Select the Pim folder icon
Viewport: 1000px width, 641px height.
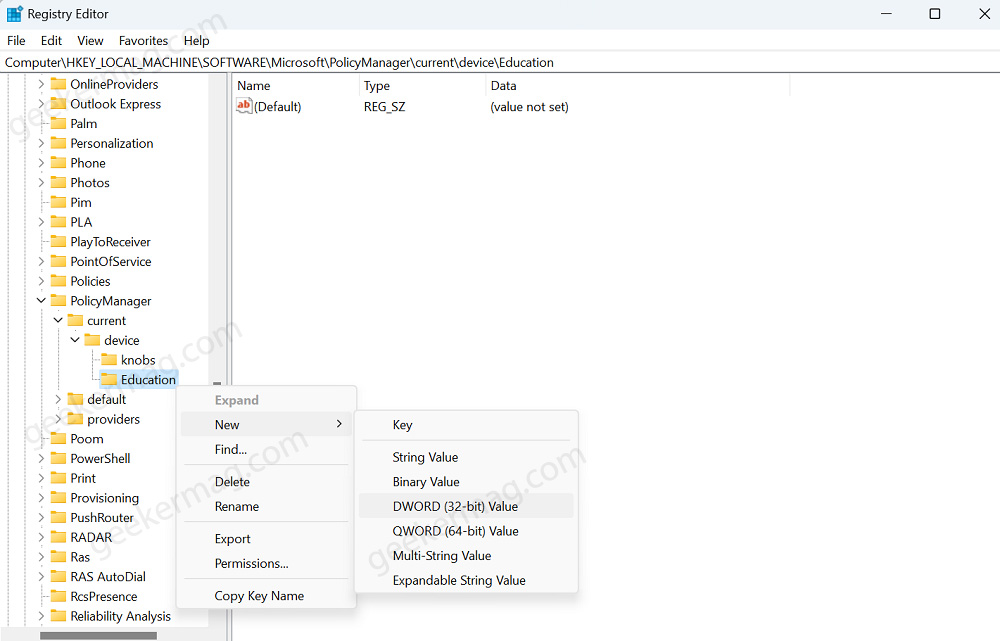[x=59, y=202]
